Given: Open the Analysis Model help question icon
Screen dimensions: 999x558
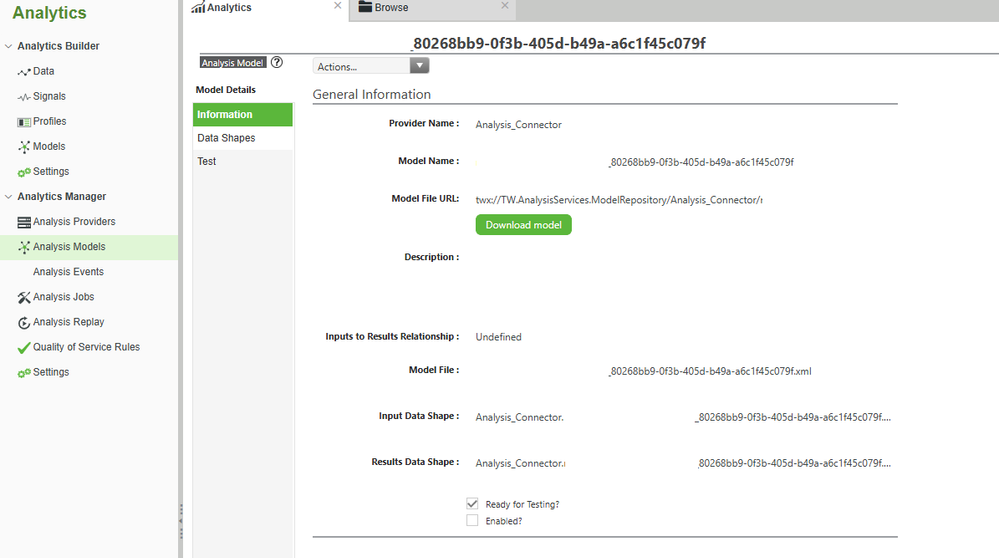Looking at the screenshot, I should tap(277, 62).
